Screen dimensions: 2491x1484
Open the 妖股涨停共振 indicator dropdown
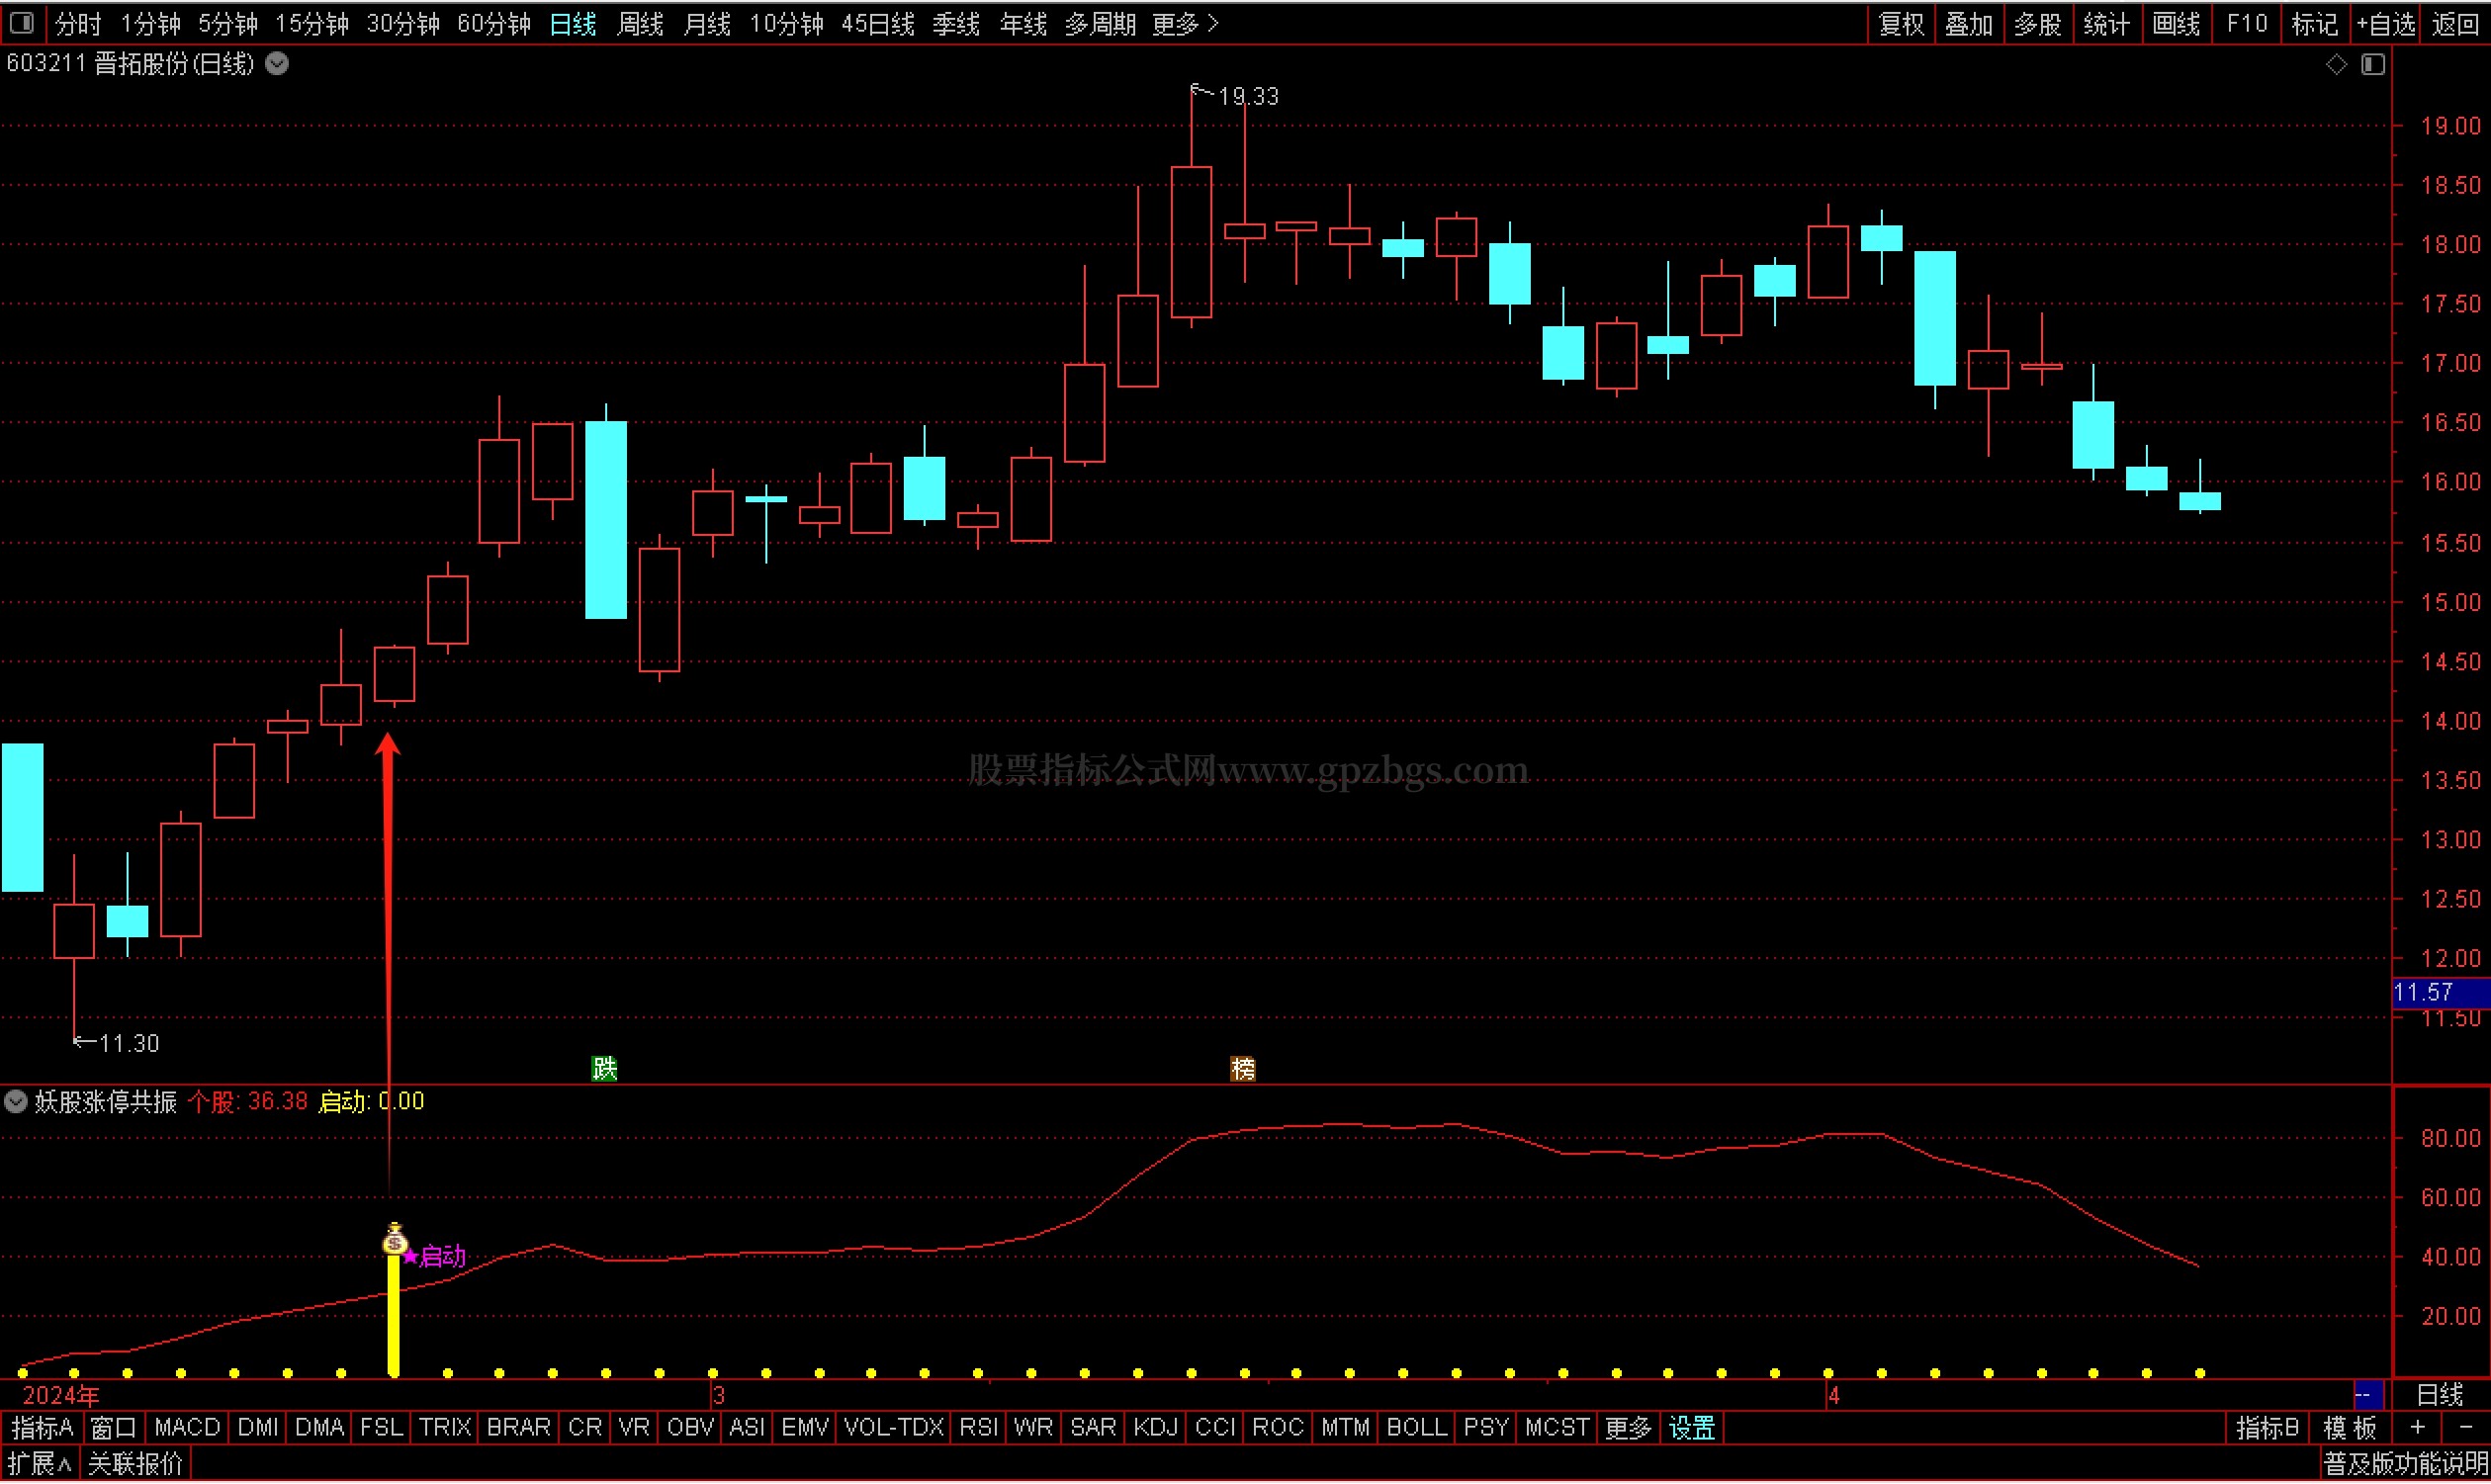coord(16,1102)
